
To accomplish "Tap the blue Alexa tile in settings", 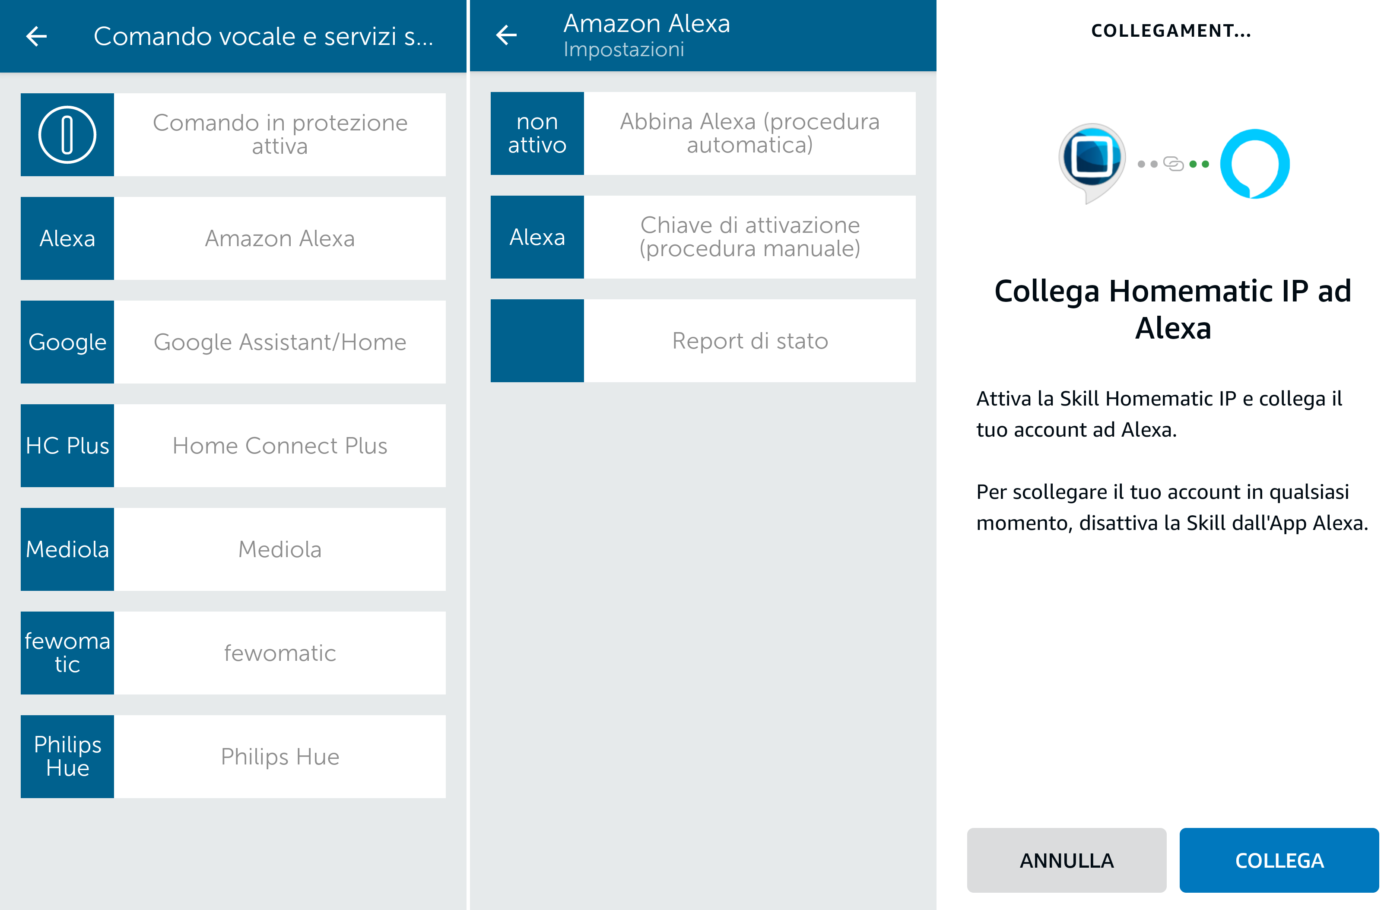I will 537,237.
